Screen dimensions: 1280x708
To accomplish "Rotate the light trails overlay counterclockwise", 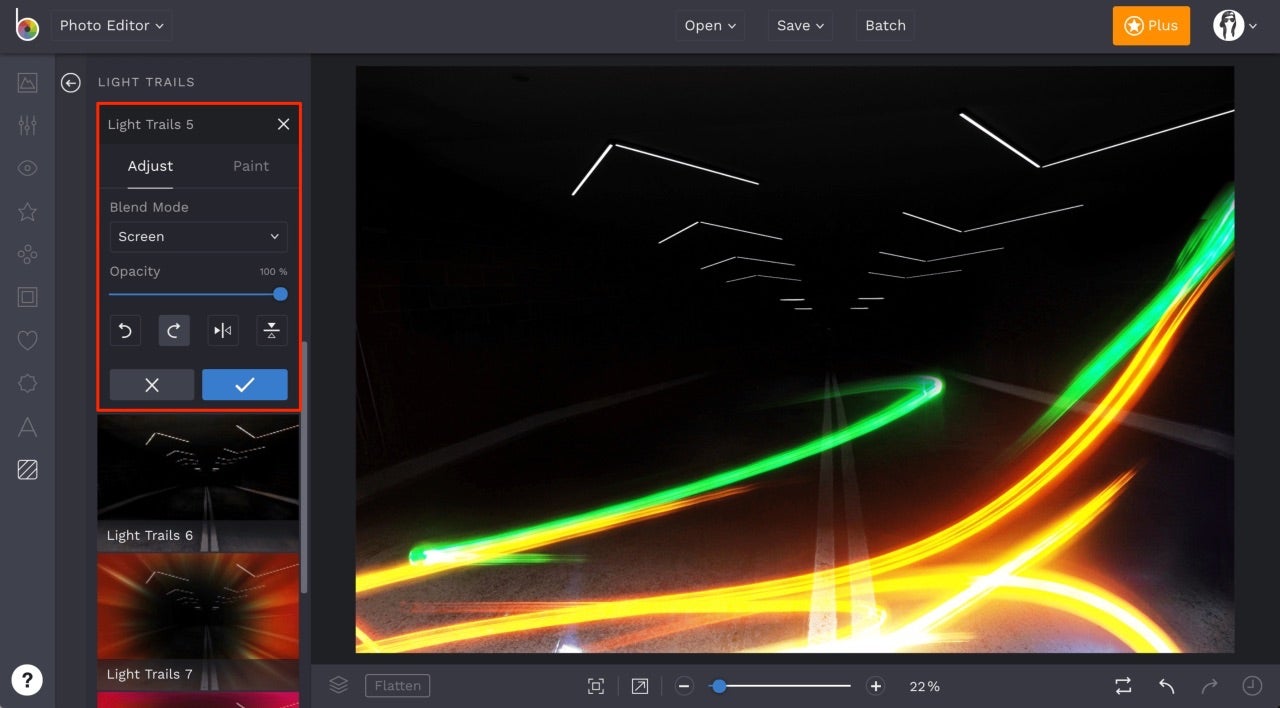I will tap(125, 330).
